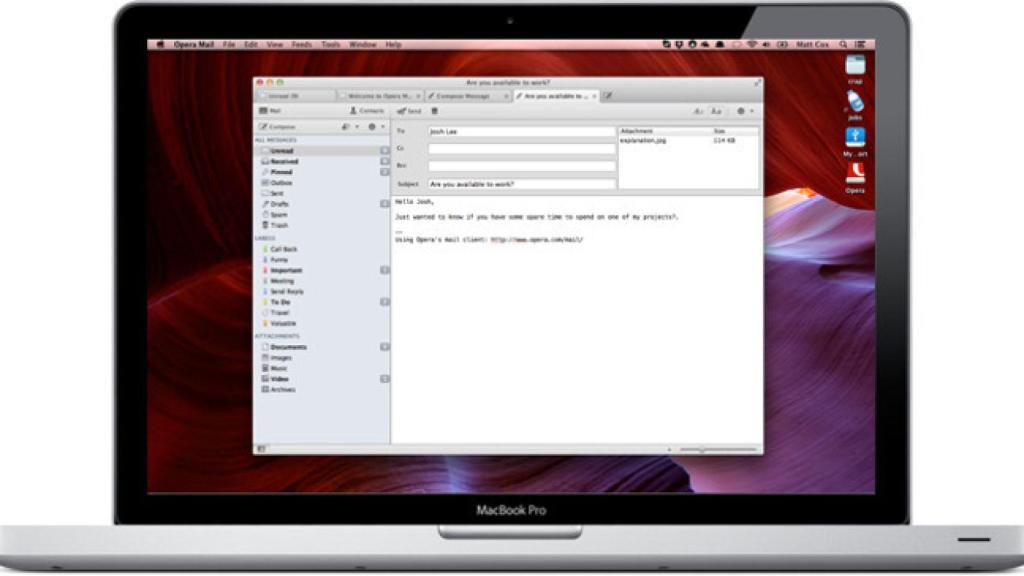Select the Mail icon in the toolbar
The height and width of the screenshot is (576, 1024).
266,110
